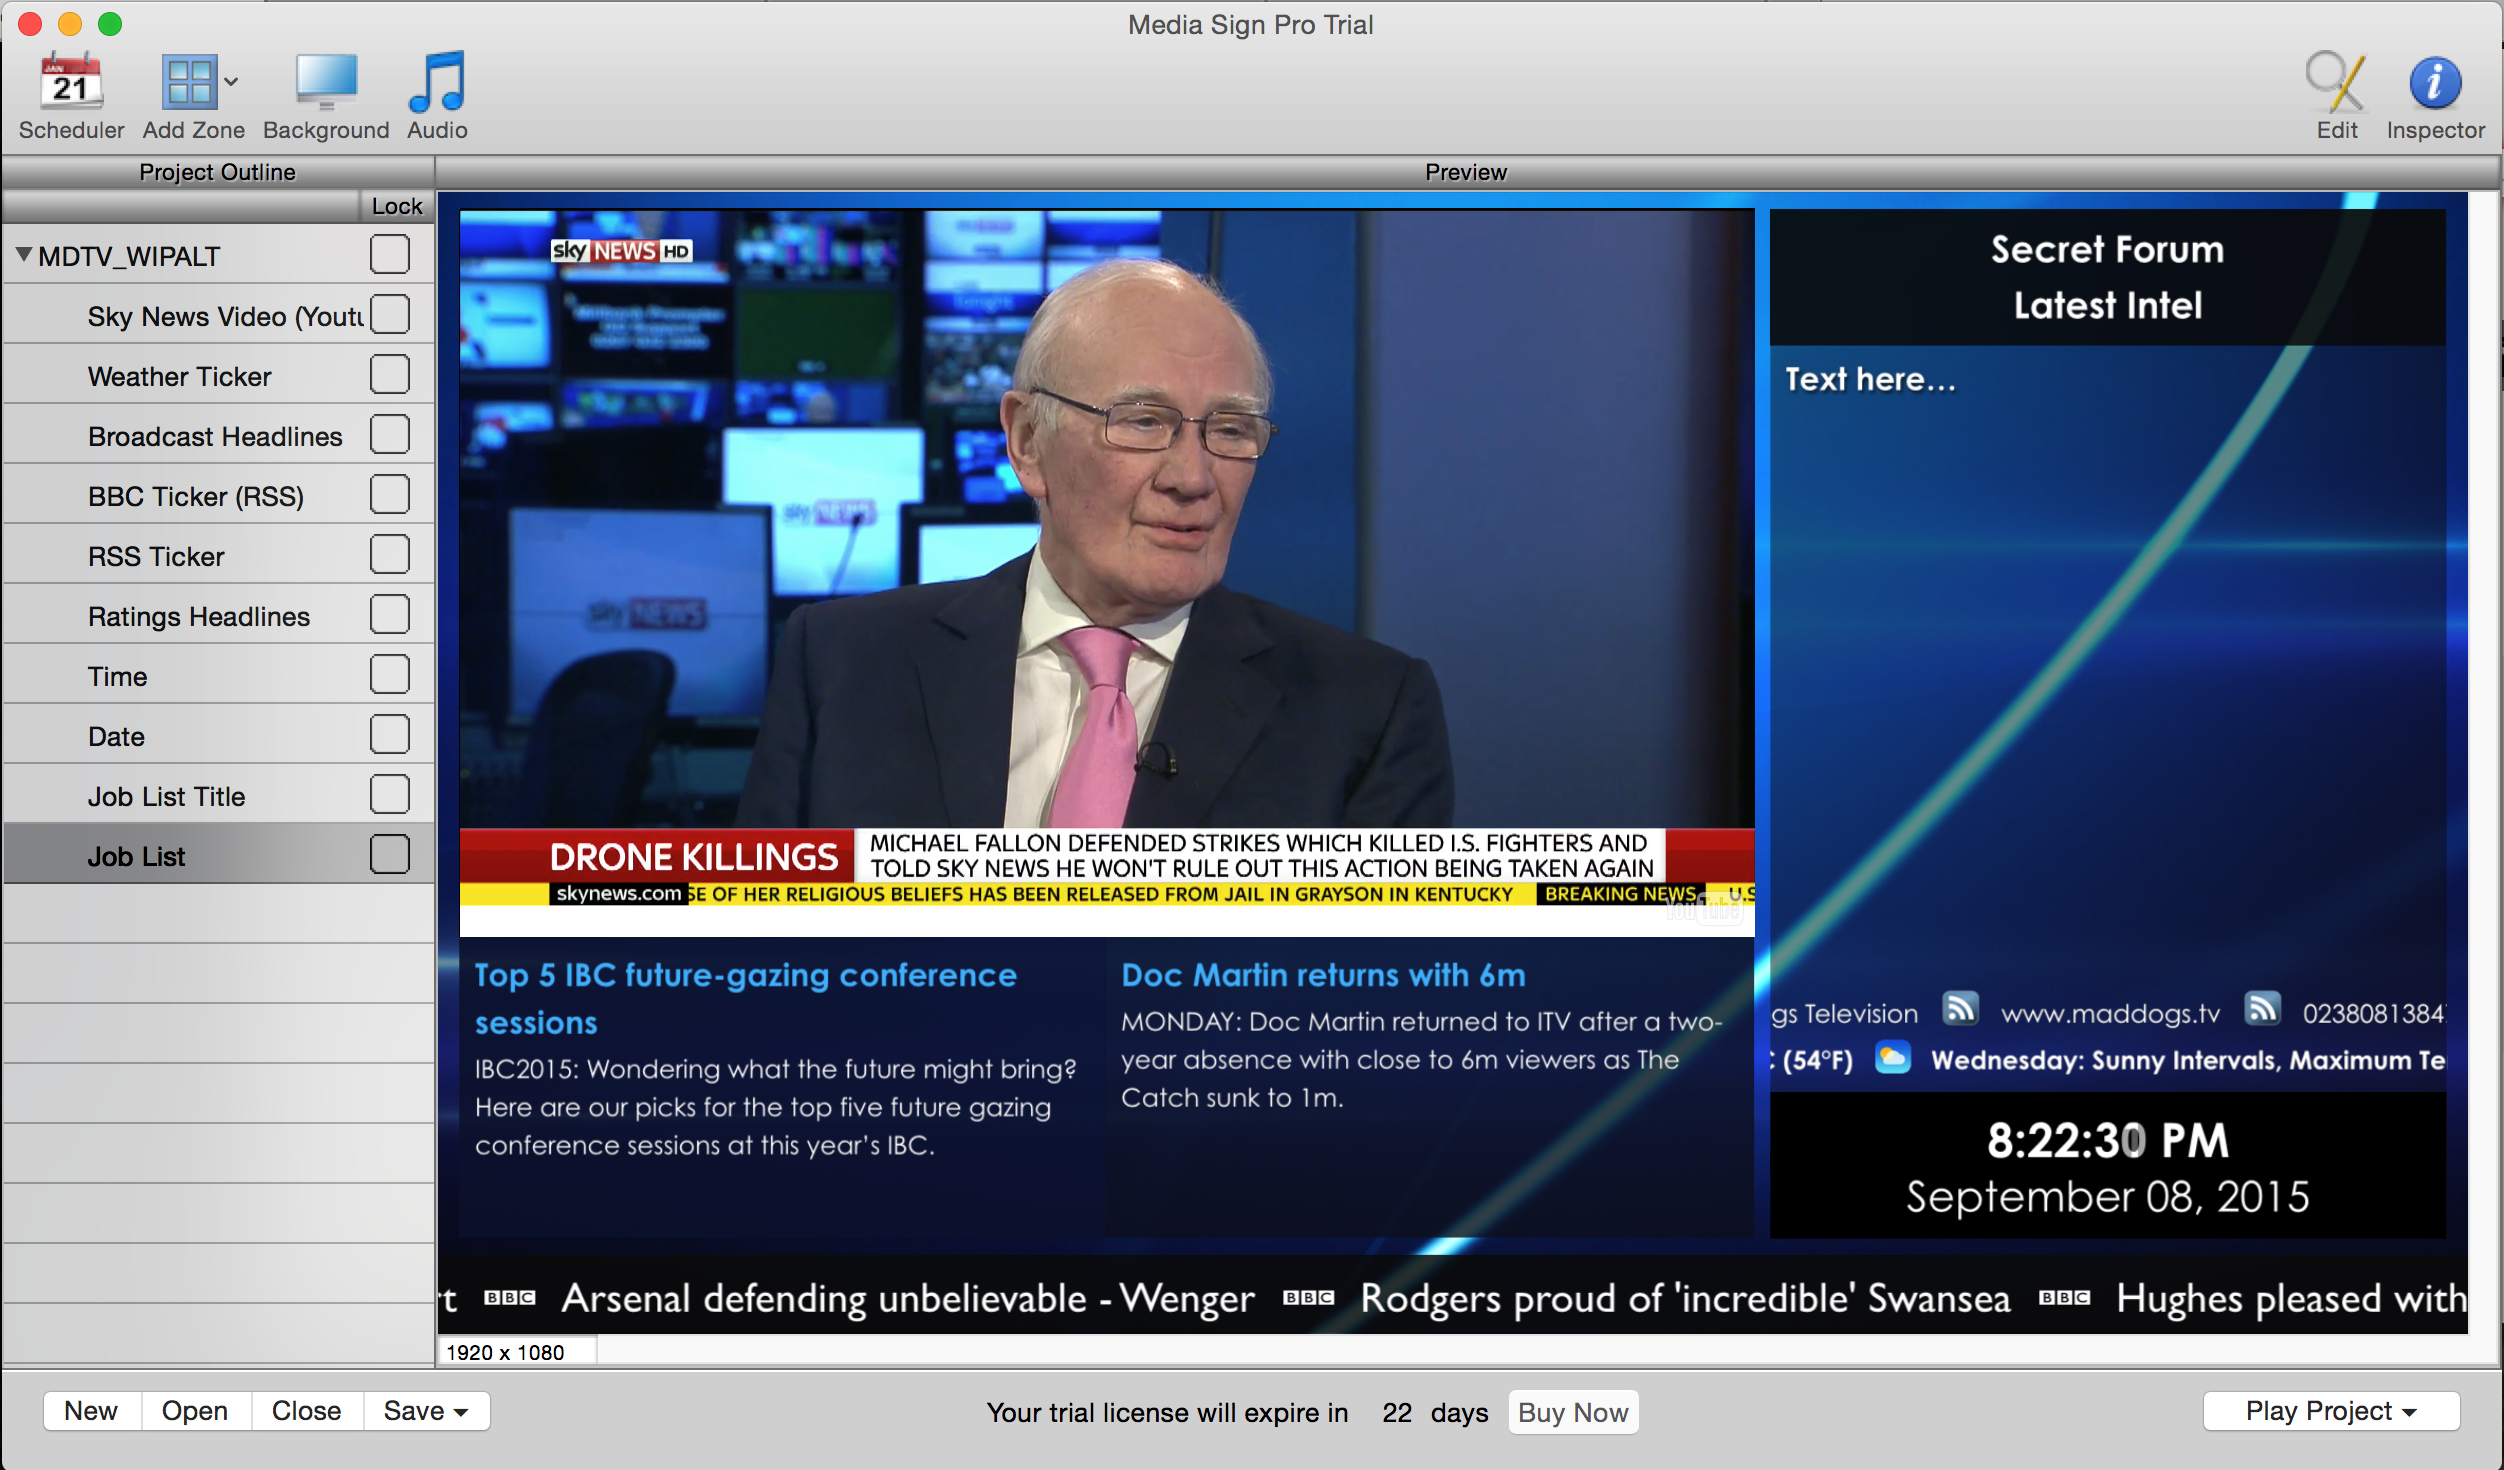The height and width of the screenshot is (1470, 2504).
Task: Select the Secret Forum Latest Intel title
Action: click(2107, 277)
